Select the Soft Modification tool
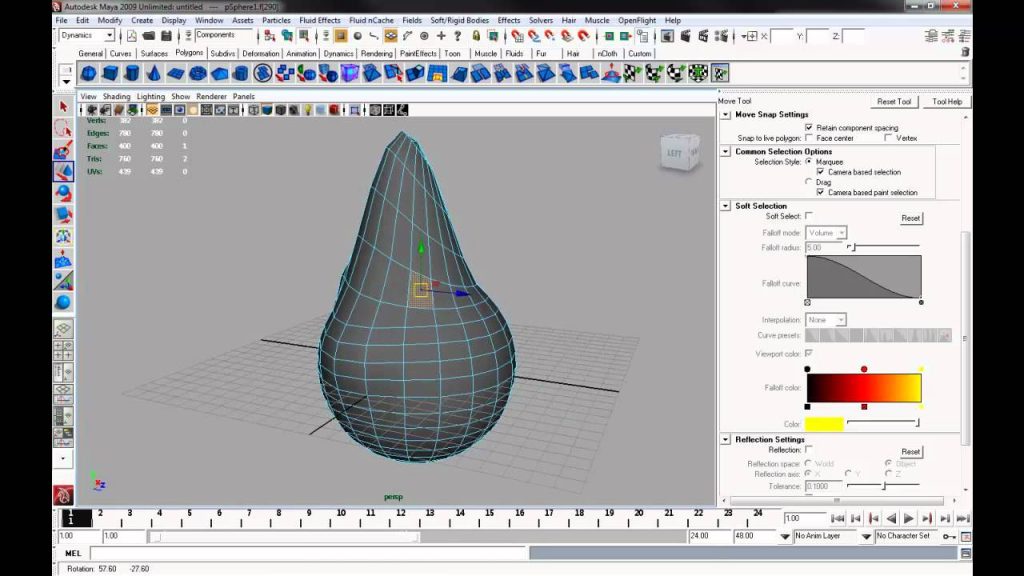This screenshot has width=1024, height=576. tap(63, 259)
